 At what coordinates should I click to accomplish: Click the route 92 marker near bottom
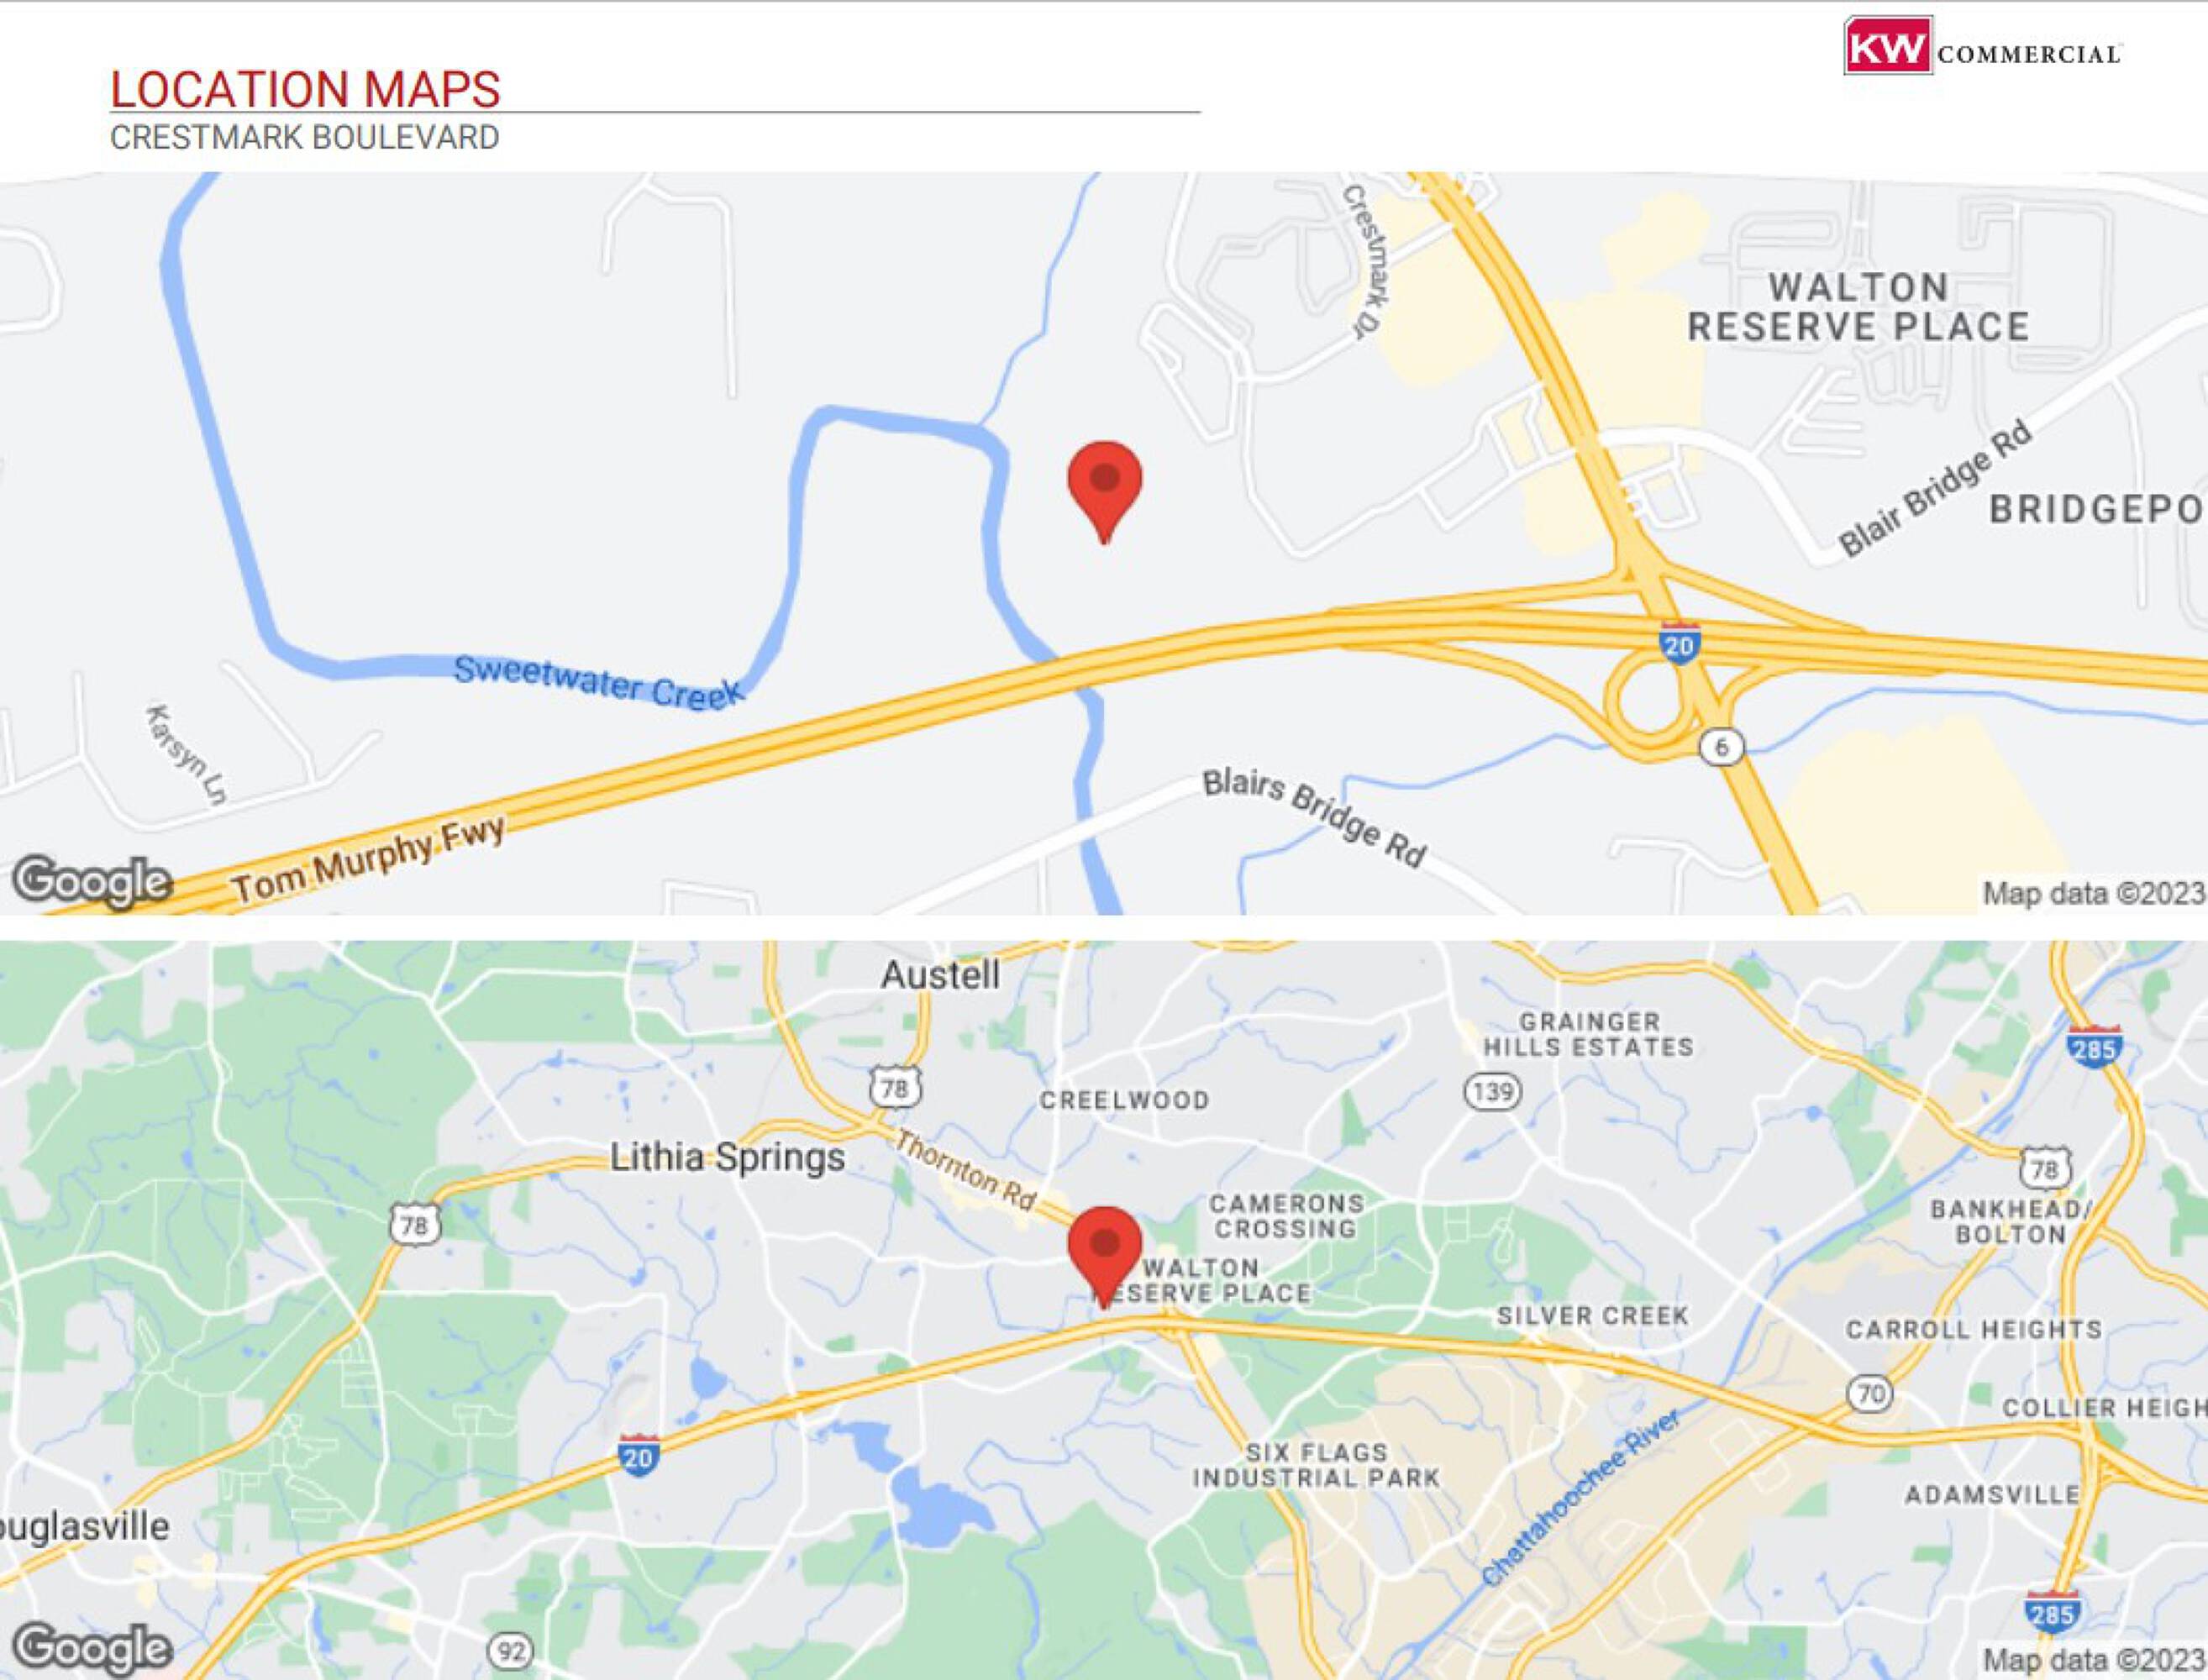point(510,1651)
